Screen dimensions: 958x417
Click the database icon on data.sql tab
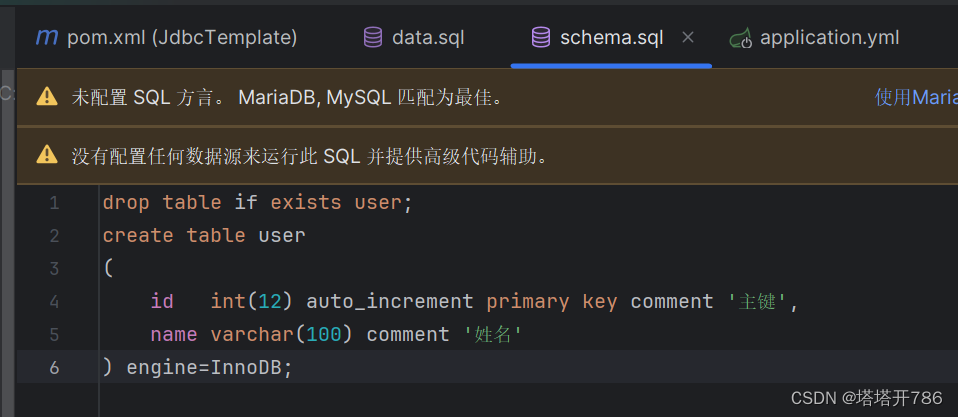pyautogui.click(x=373, y=38)
